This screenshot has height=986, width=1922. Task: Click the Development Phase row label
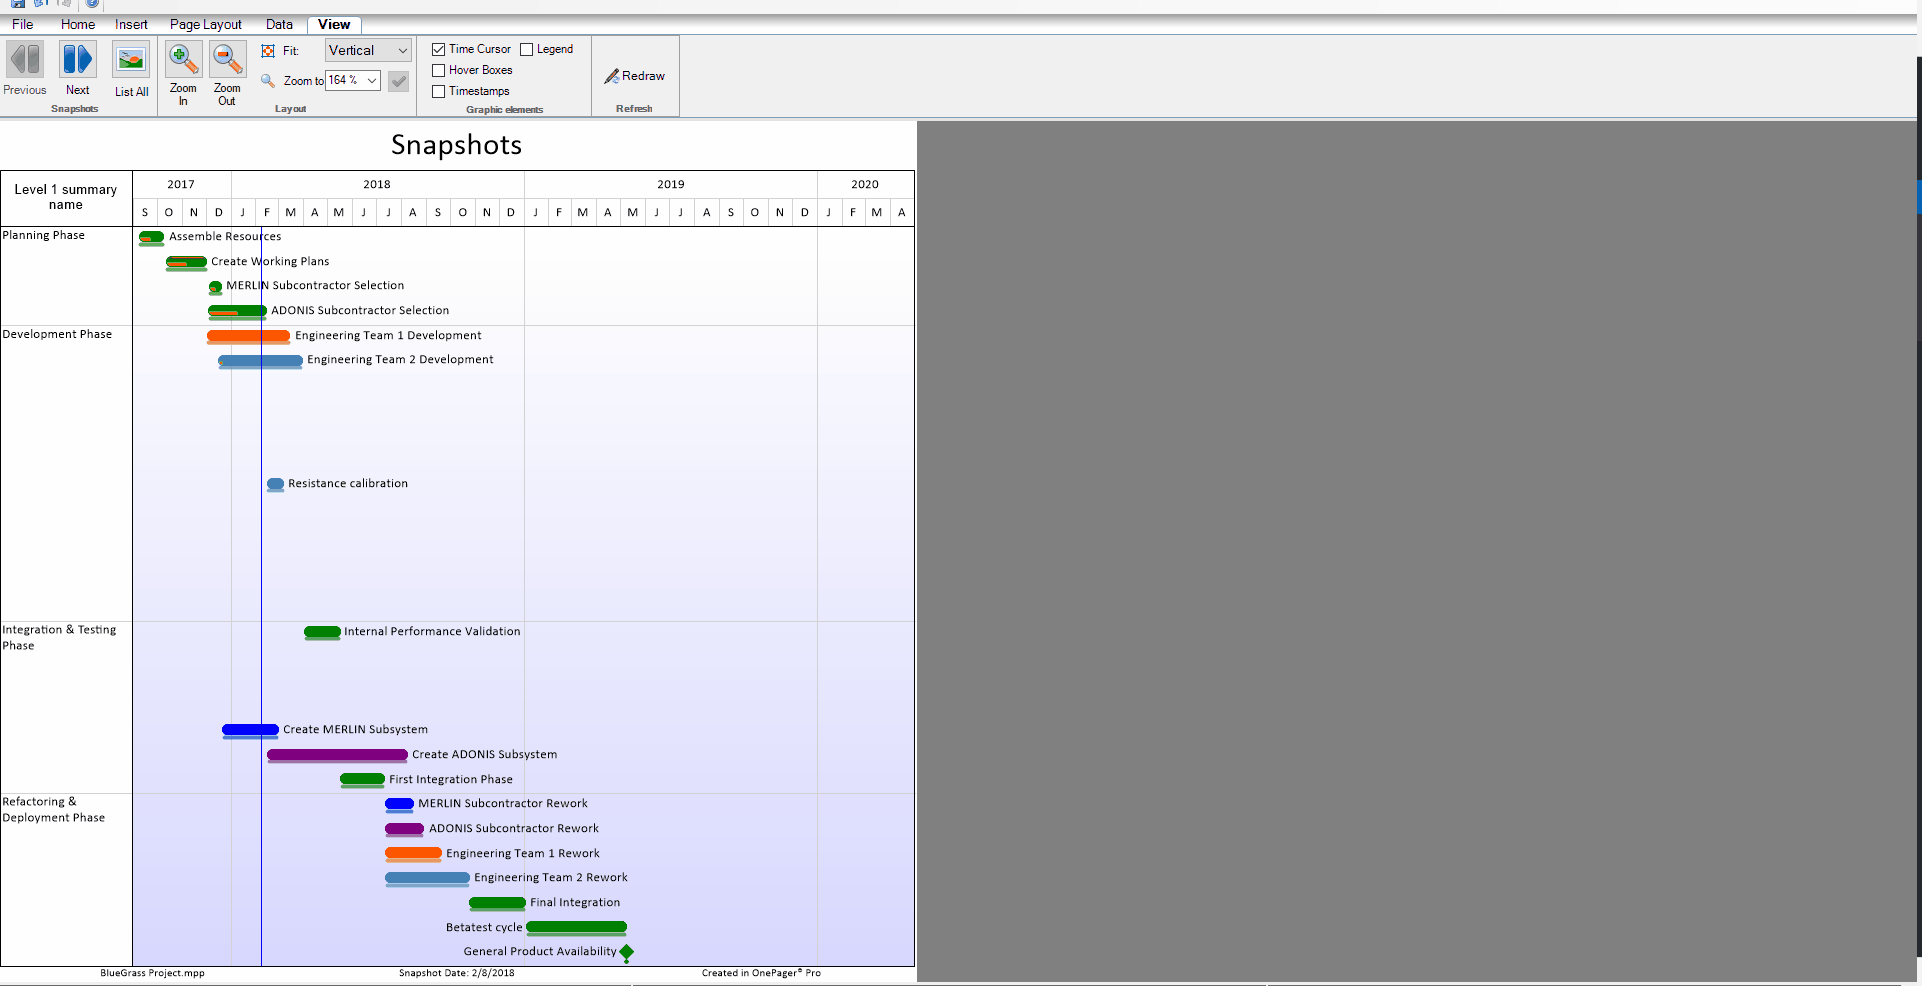pyautogui.click(x=57, y=334)
